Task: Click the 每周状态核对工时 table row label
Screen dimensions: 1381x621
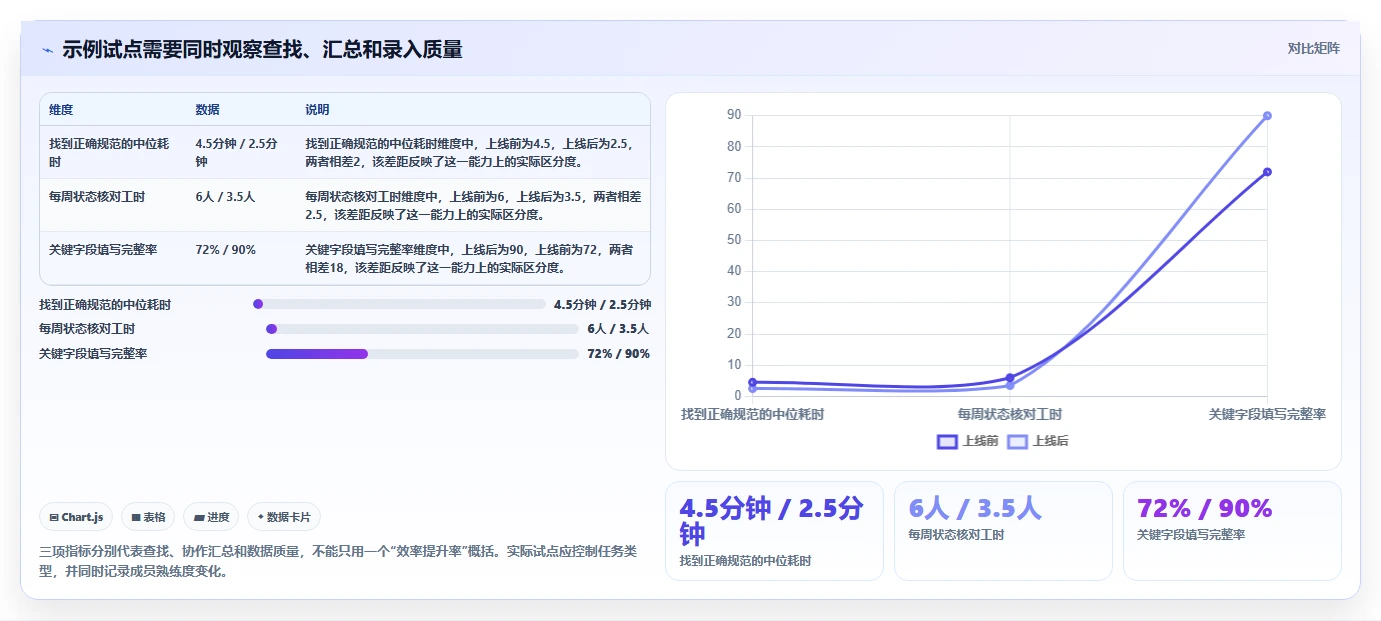Action: click(97, 197)
